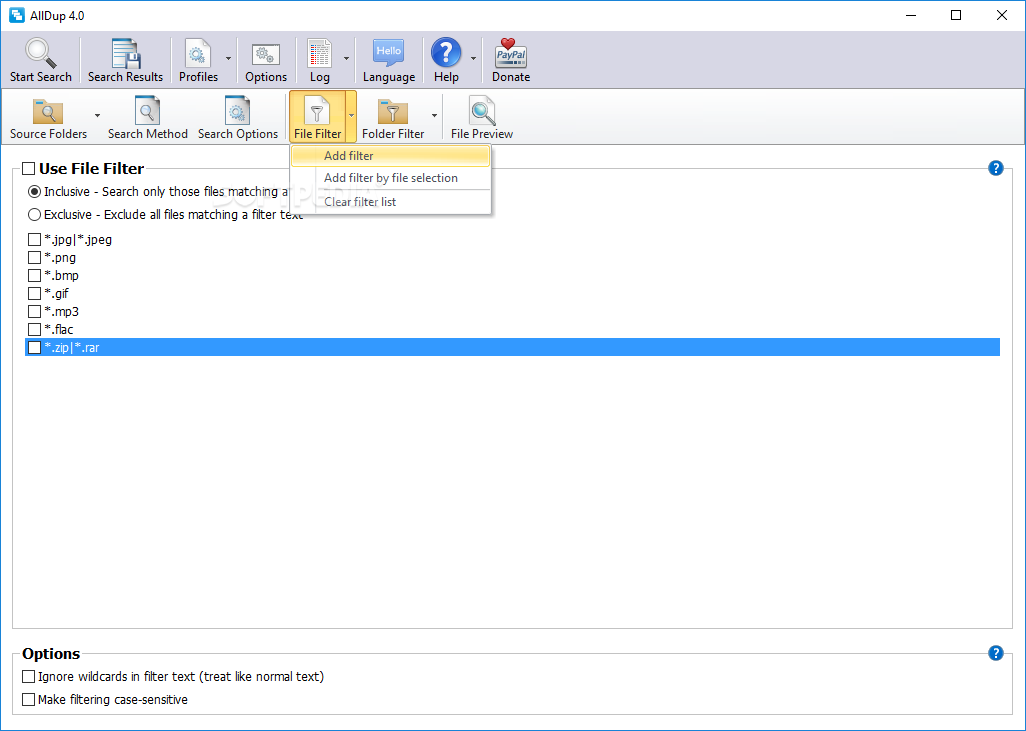1026x731 pixels.
Task: Open the Help question mark icon
Action: point(446,52)
